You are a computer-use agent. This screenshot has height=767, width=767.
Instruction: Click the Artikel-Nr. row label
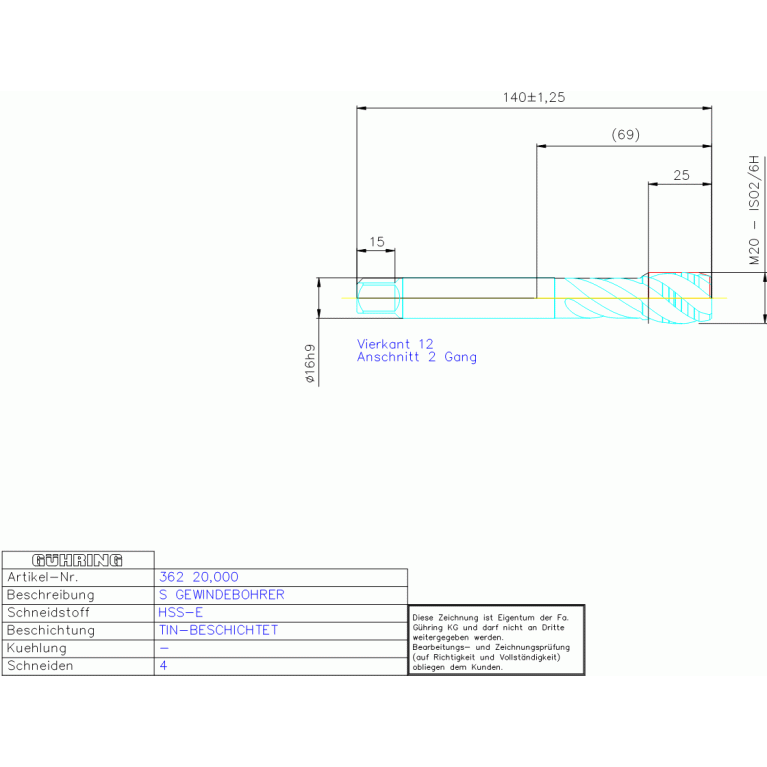pyautogui.click(x=42, y=577)
